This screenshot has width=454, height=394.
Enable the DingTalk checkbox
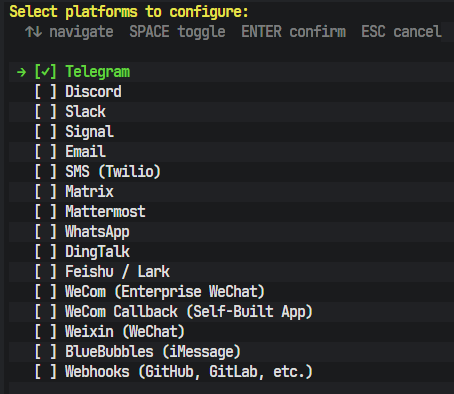coord(46,252)
